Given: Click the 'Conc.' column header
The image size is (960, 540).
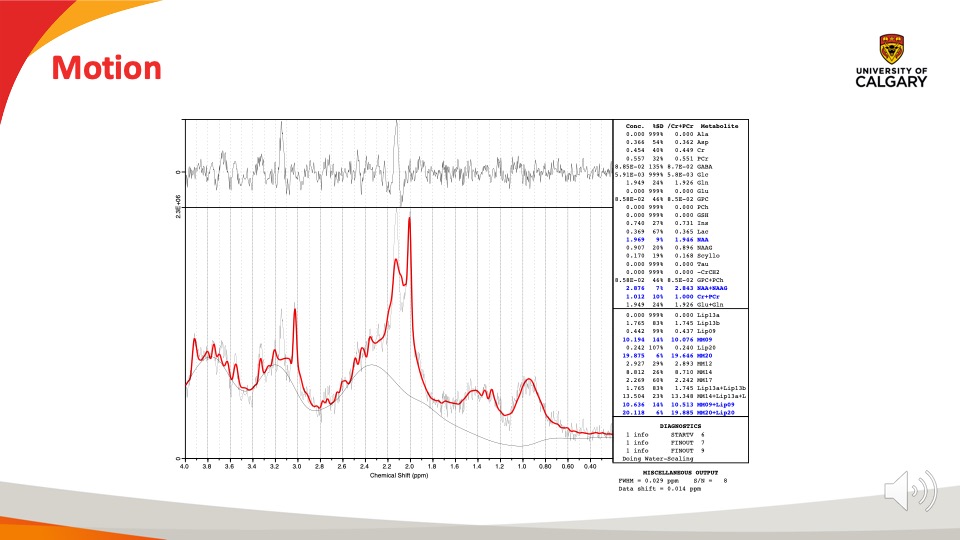Looking at the screenshot, I should pos(636,126).
